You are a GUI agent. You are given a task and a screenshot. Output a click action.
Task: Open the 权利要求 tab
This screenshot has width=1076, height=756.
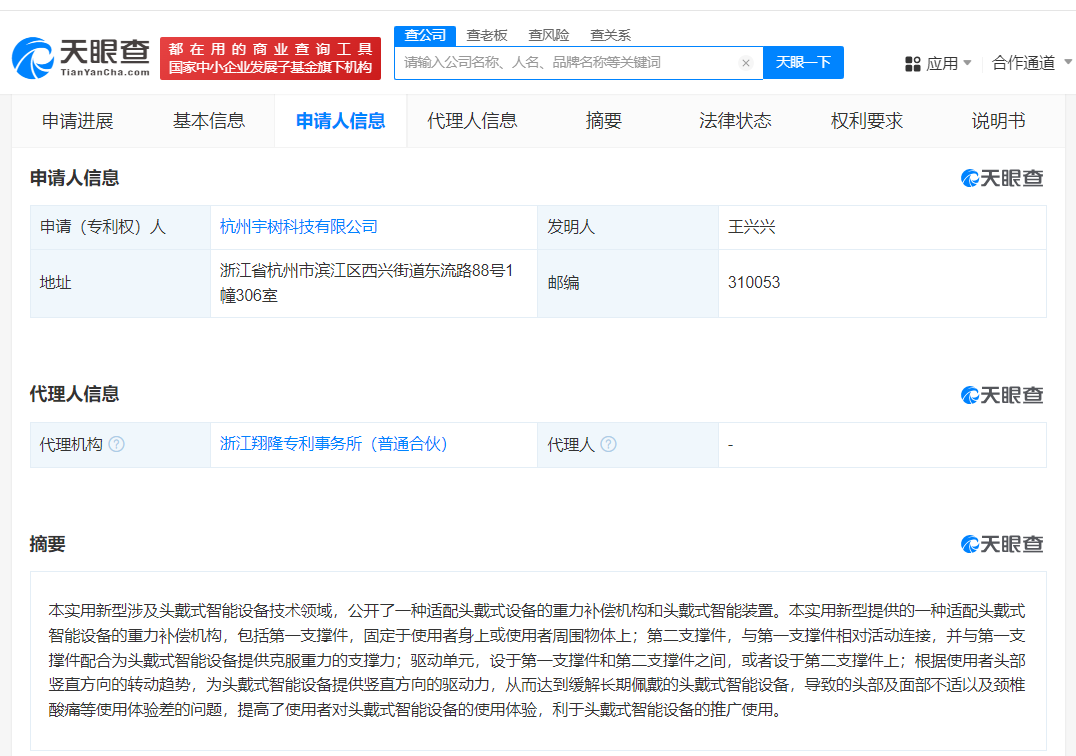point(867,121)
